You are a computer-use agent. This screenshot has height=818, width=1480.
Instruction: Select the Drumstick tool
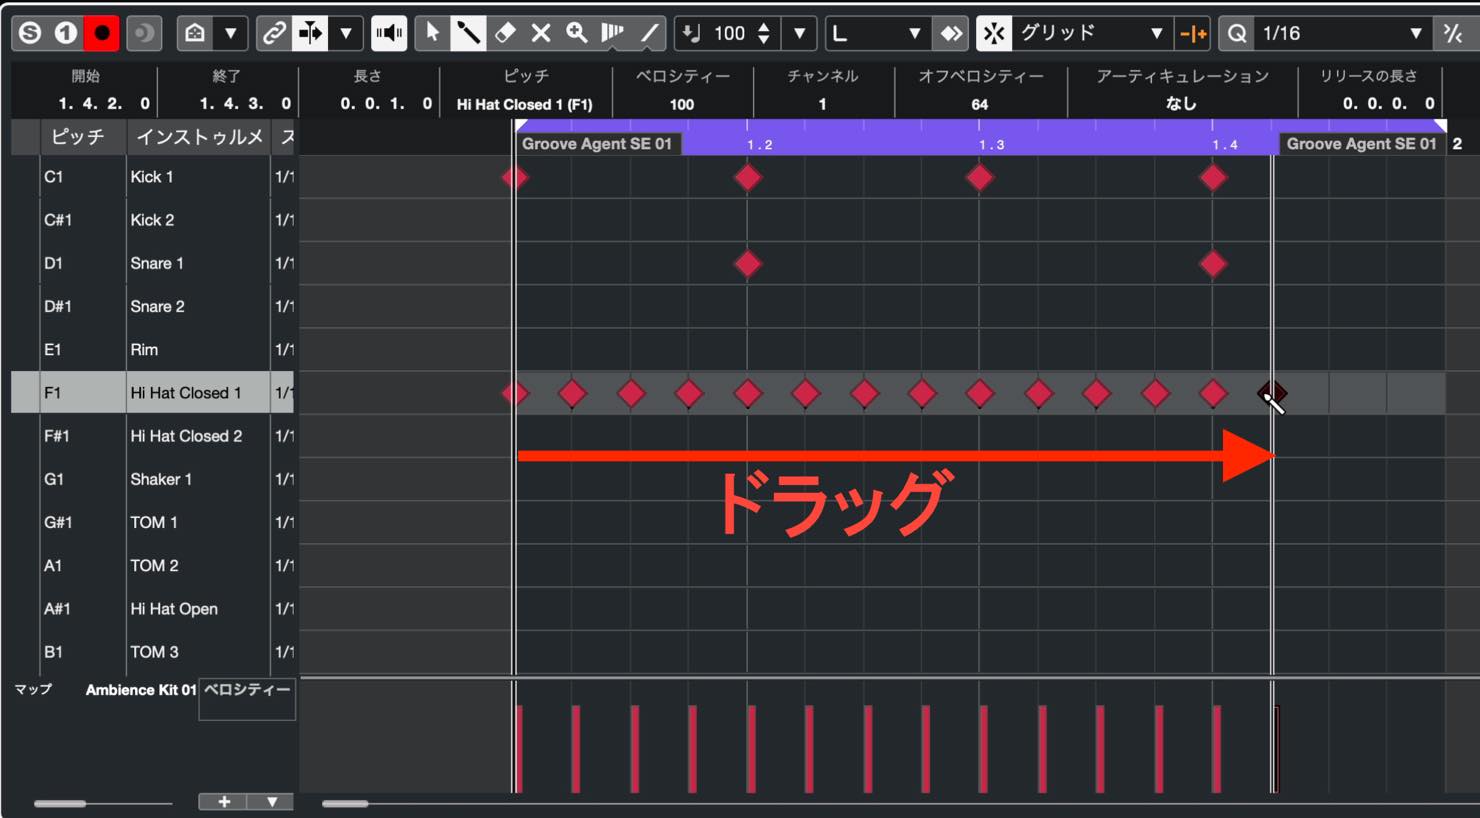(467, 33)
